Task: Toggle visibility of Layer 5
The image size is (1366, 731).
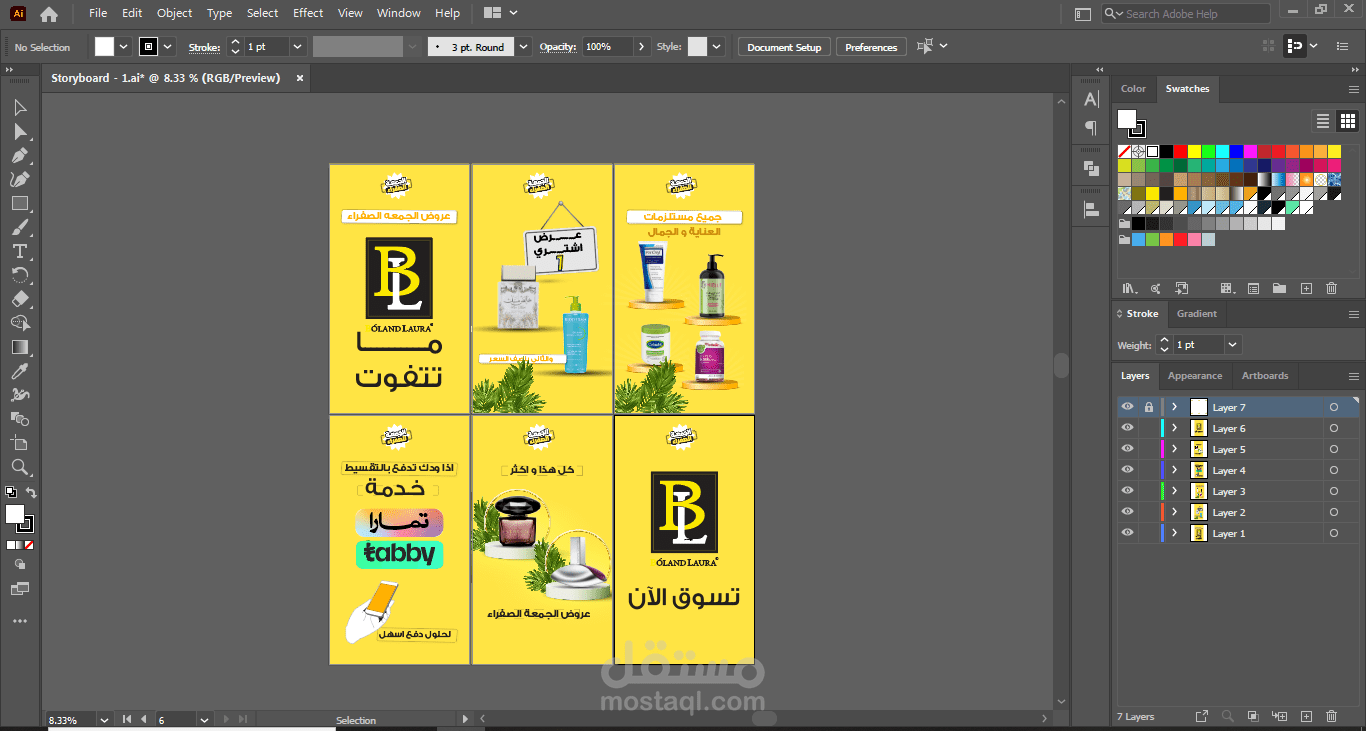Action: [1127, 449]
